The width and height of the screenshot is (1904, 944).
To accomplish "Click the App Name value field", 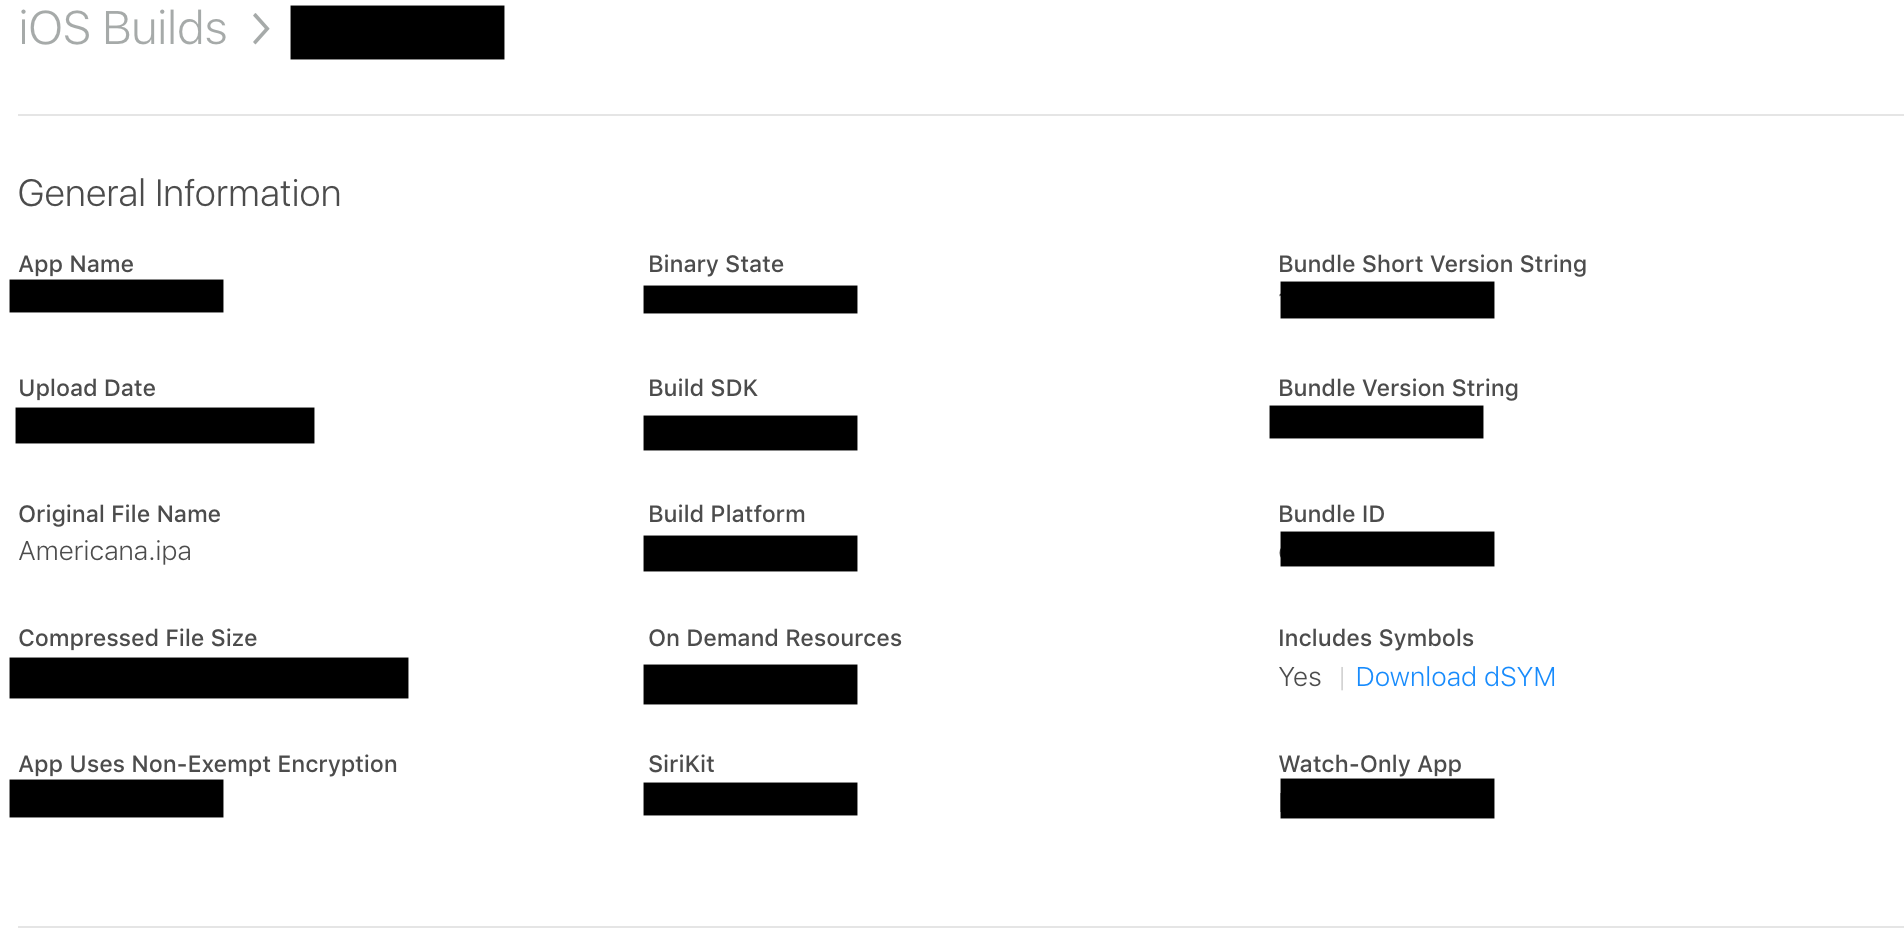I will [x=115, y=296].
